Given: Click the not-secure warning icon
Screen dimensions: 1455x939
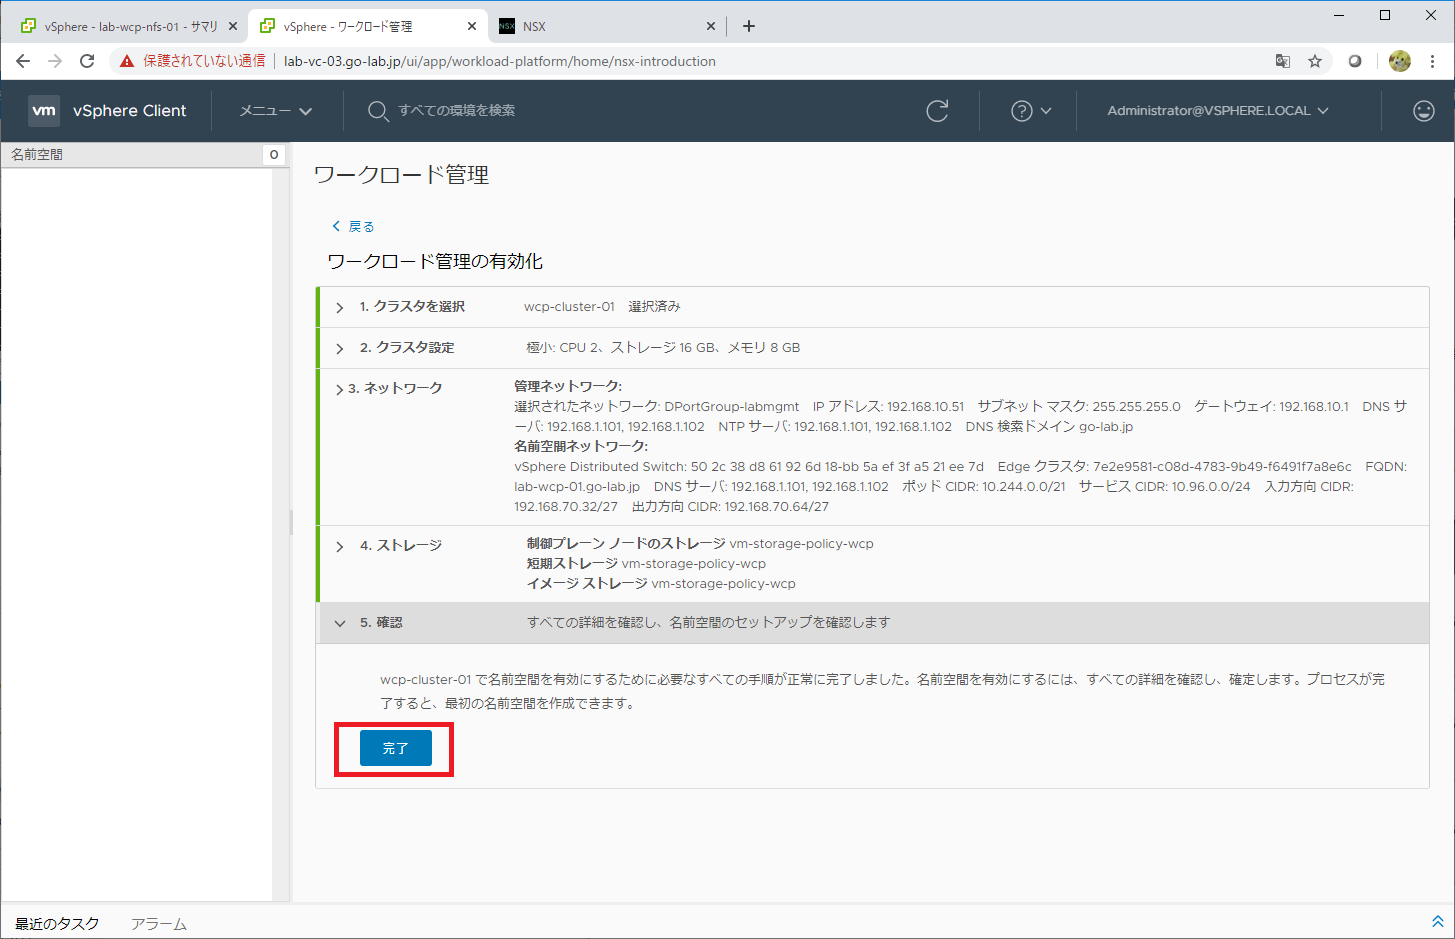Looking at the screenshot, I should pos(127,61).
